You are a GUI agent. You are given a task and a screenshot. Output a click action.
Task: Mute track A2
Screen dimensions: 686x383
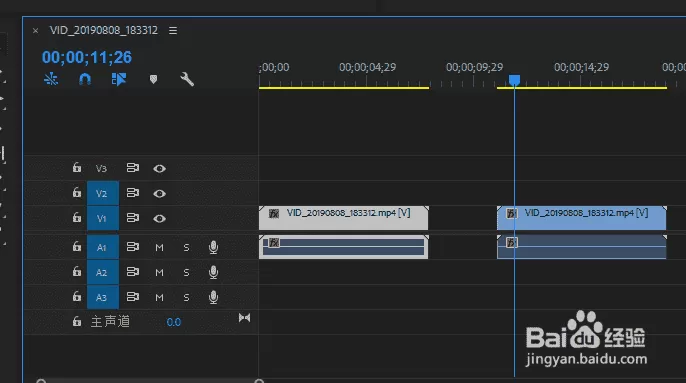click(159, 273)
